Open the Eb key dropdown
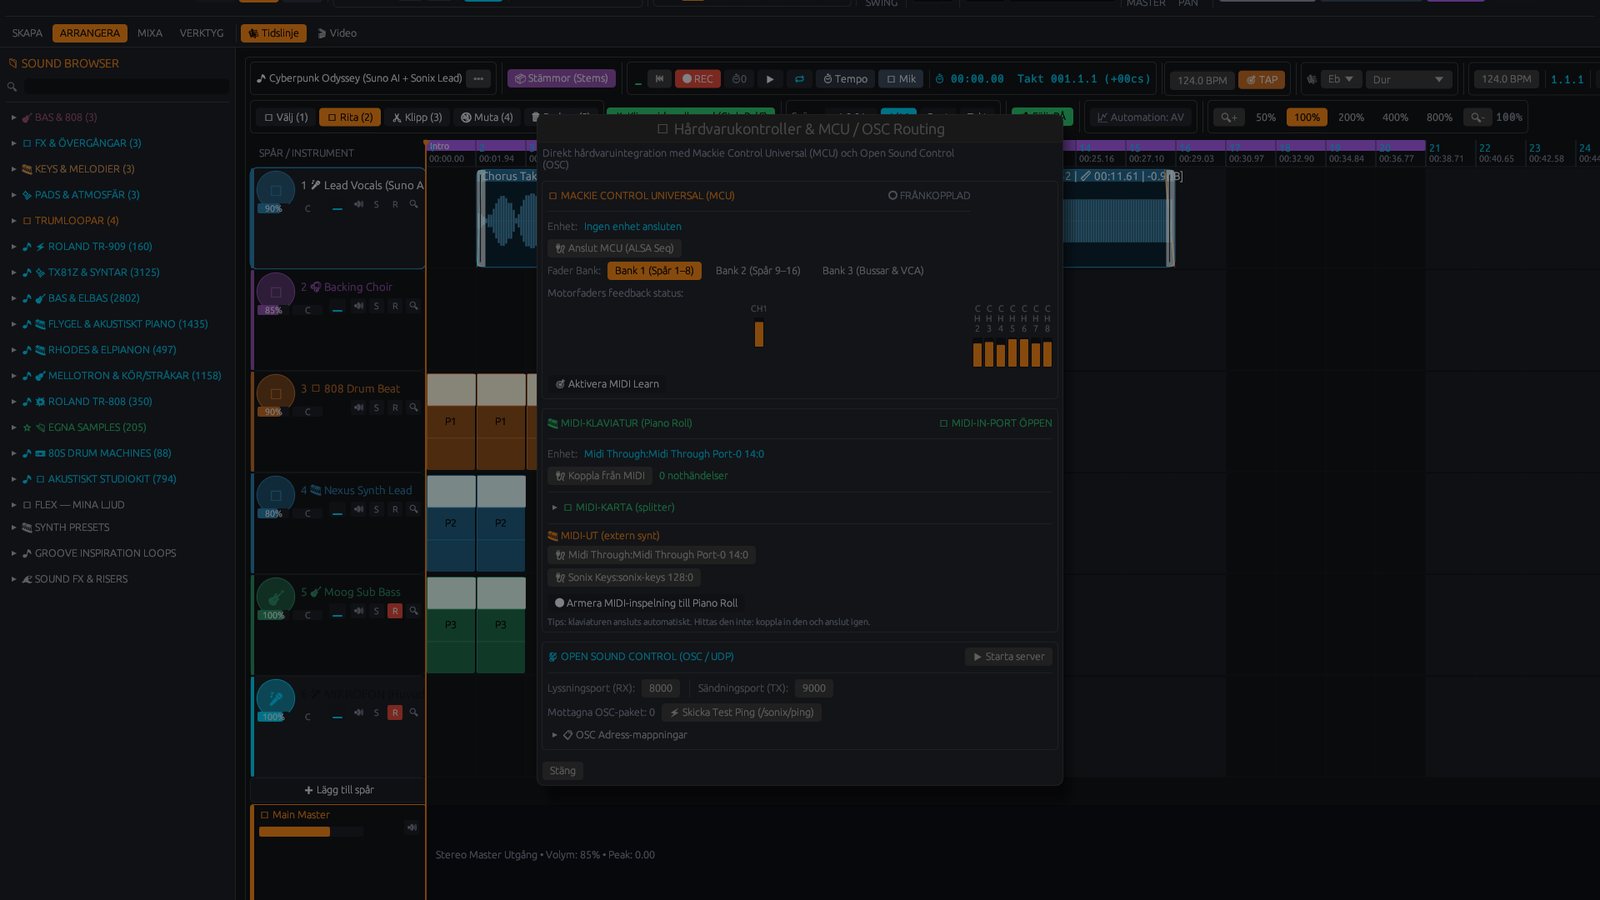The image size is (1600, 900). click(x=1341, y=79)
